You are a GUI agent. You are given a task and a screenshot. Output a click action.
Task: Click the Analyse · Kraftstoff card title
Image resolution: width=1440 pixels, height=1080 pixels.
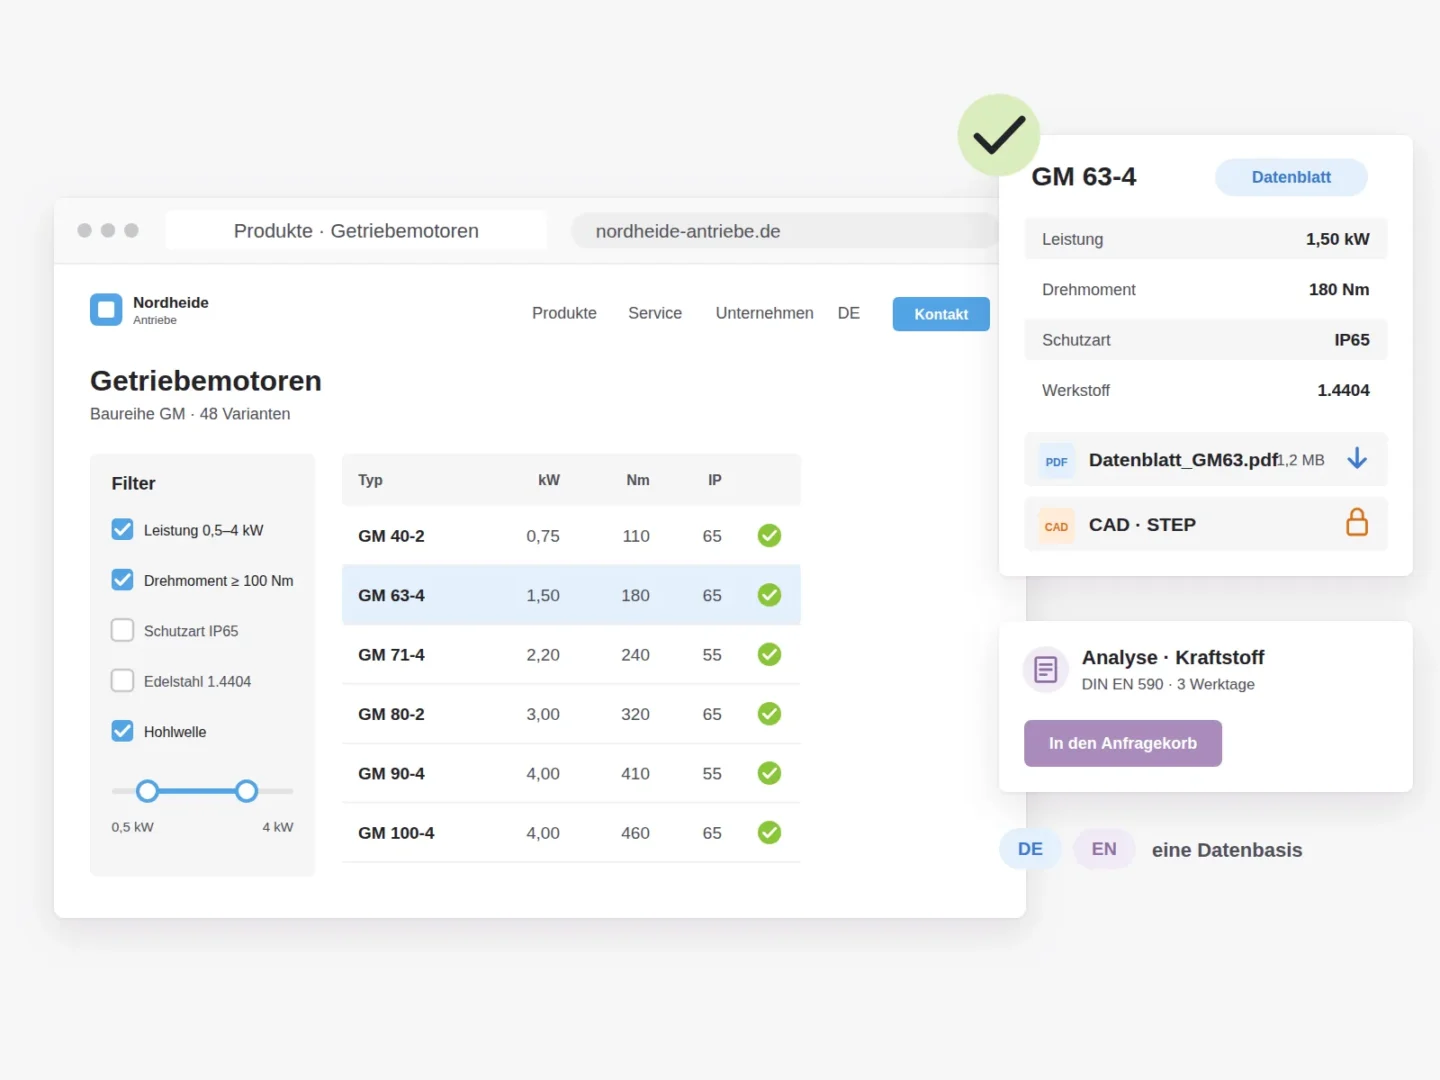click(1173, 657)
